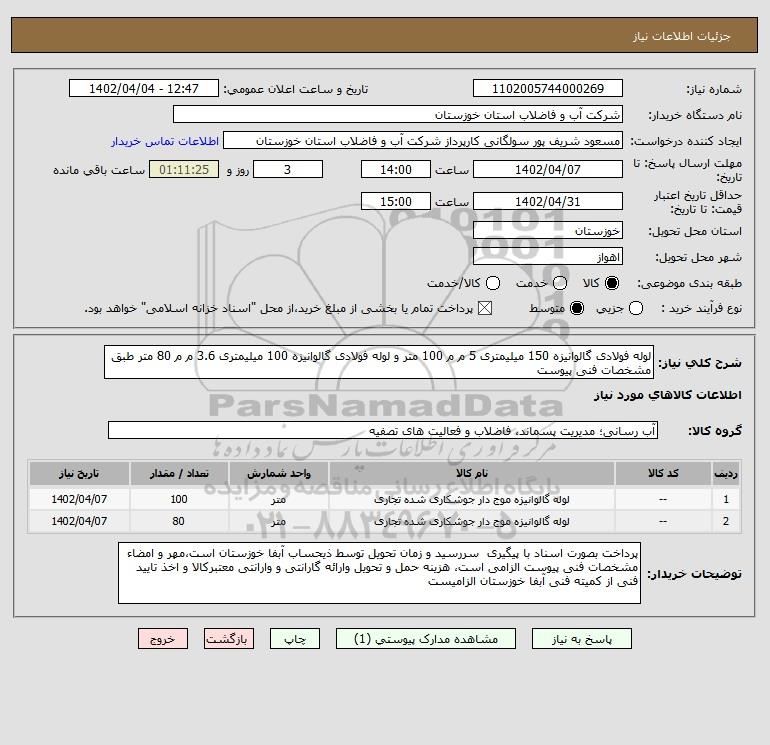Open مشاهده مدارک پیوستی (1) button

click(426, 639)
